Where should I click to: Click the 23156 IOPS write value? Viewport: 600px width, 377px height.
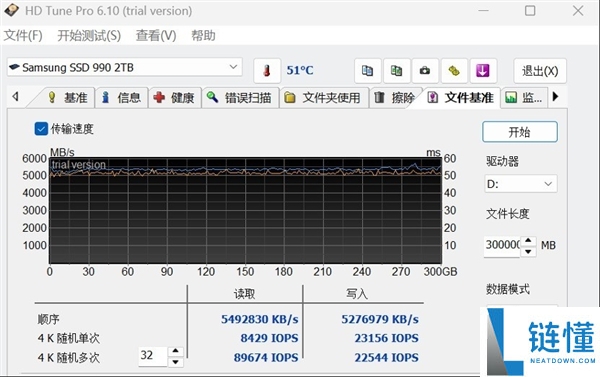(x=386, y=338)
